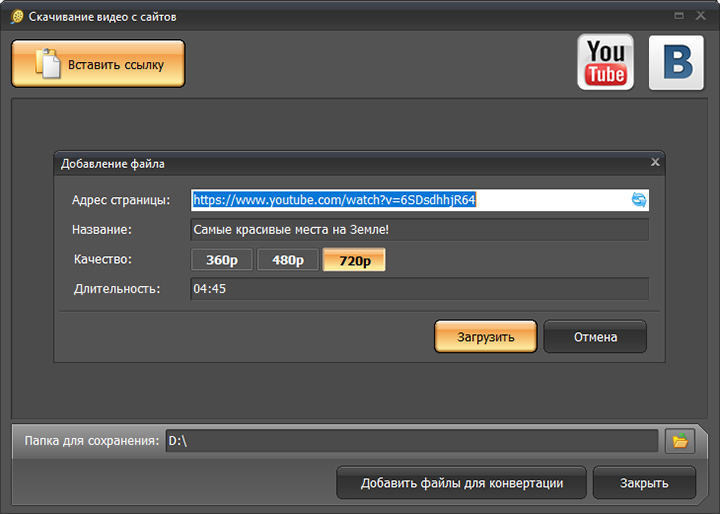720x514 pixels.
Task: Click the "Папка для сохранения:" label
Action: pos(92,441)
